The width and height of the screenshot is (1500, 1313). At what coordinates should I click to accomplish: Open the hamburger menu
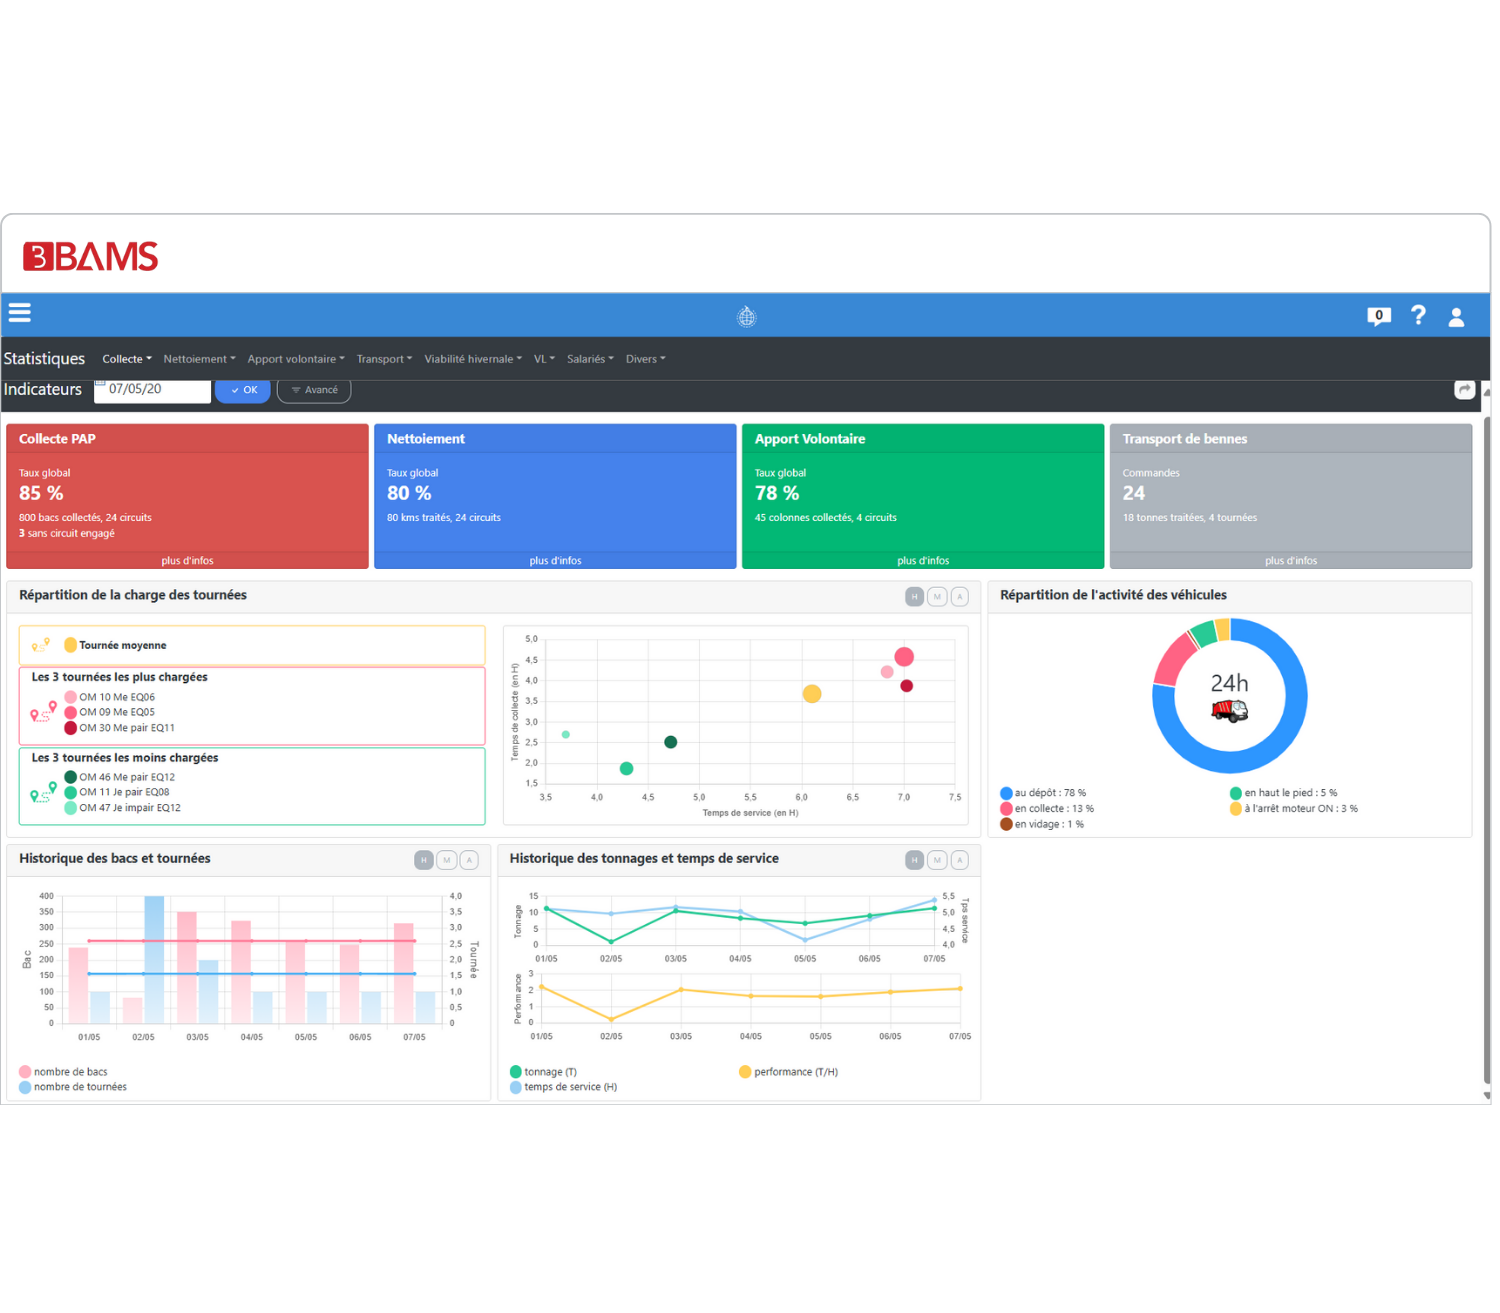coord(20,313)
